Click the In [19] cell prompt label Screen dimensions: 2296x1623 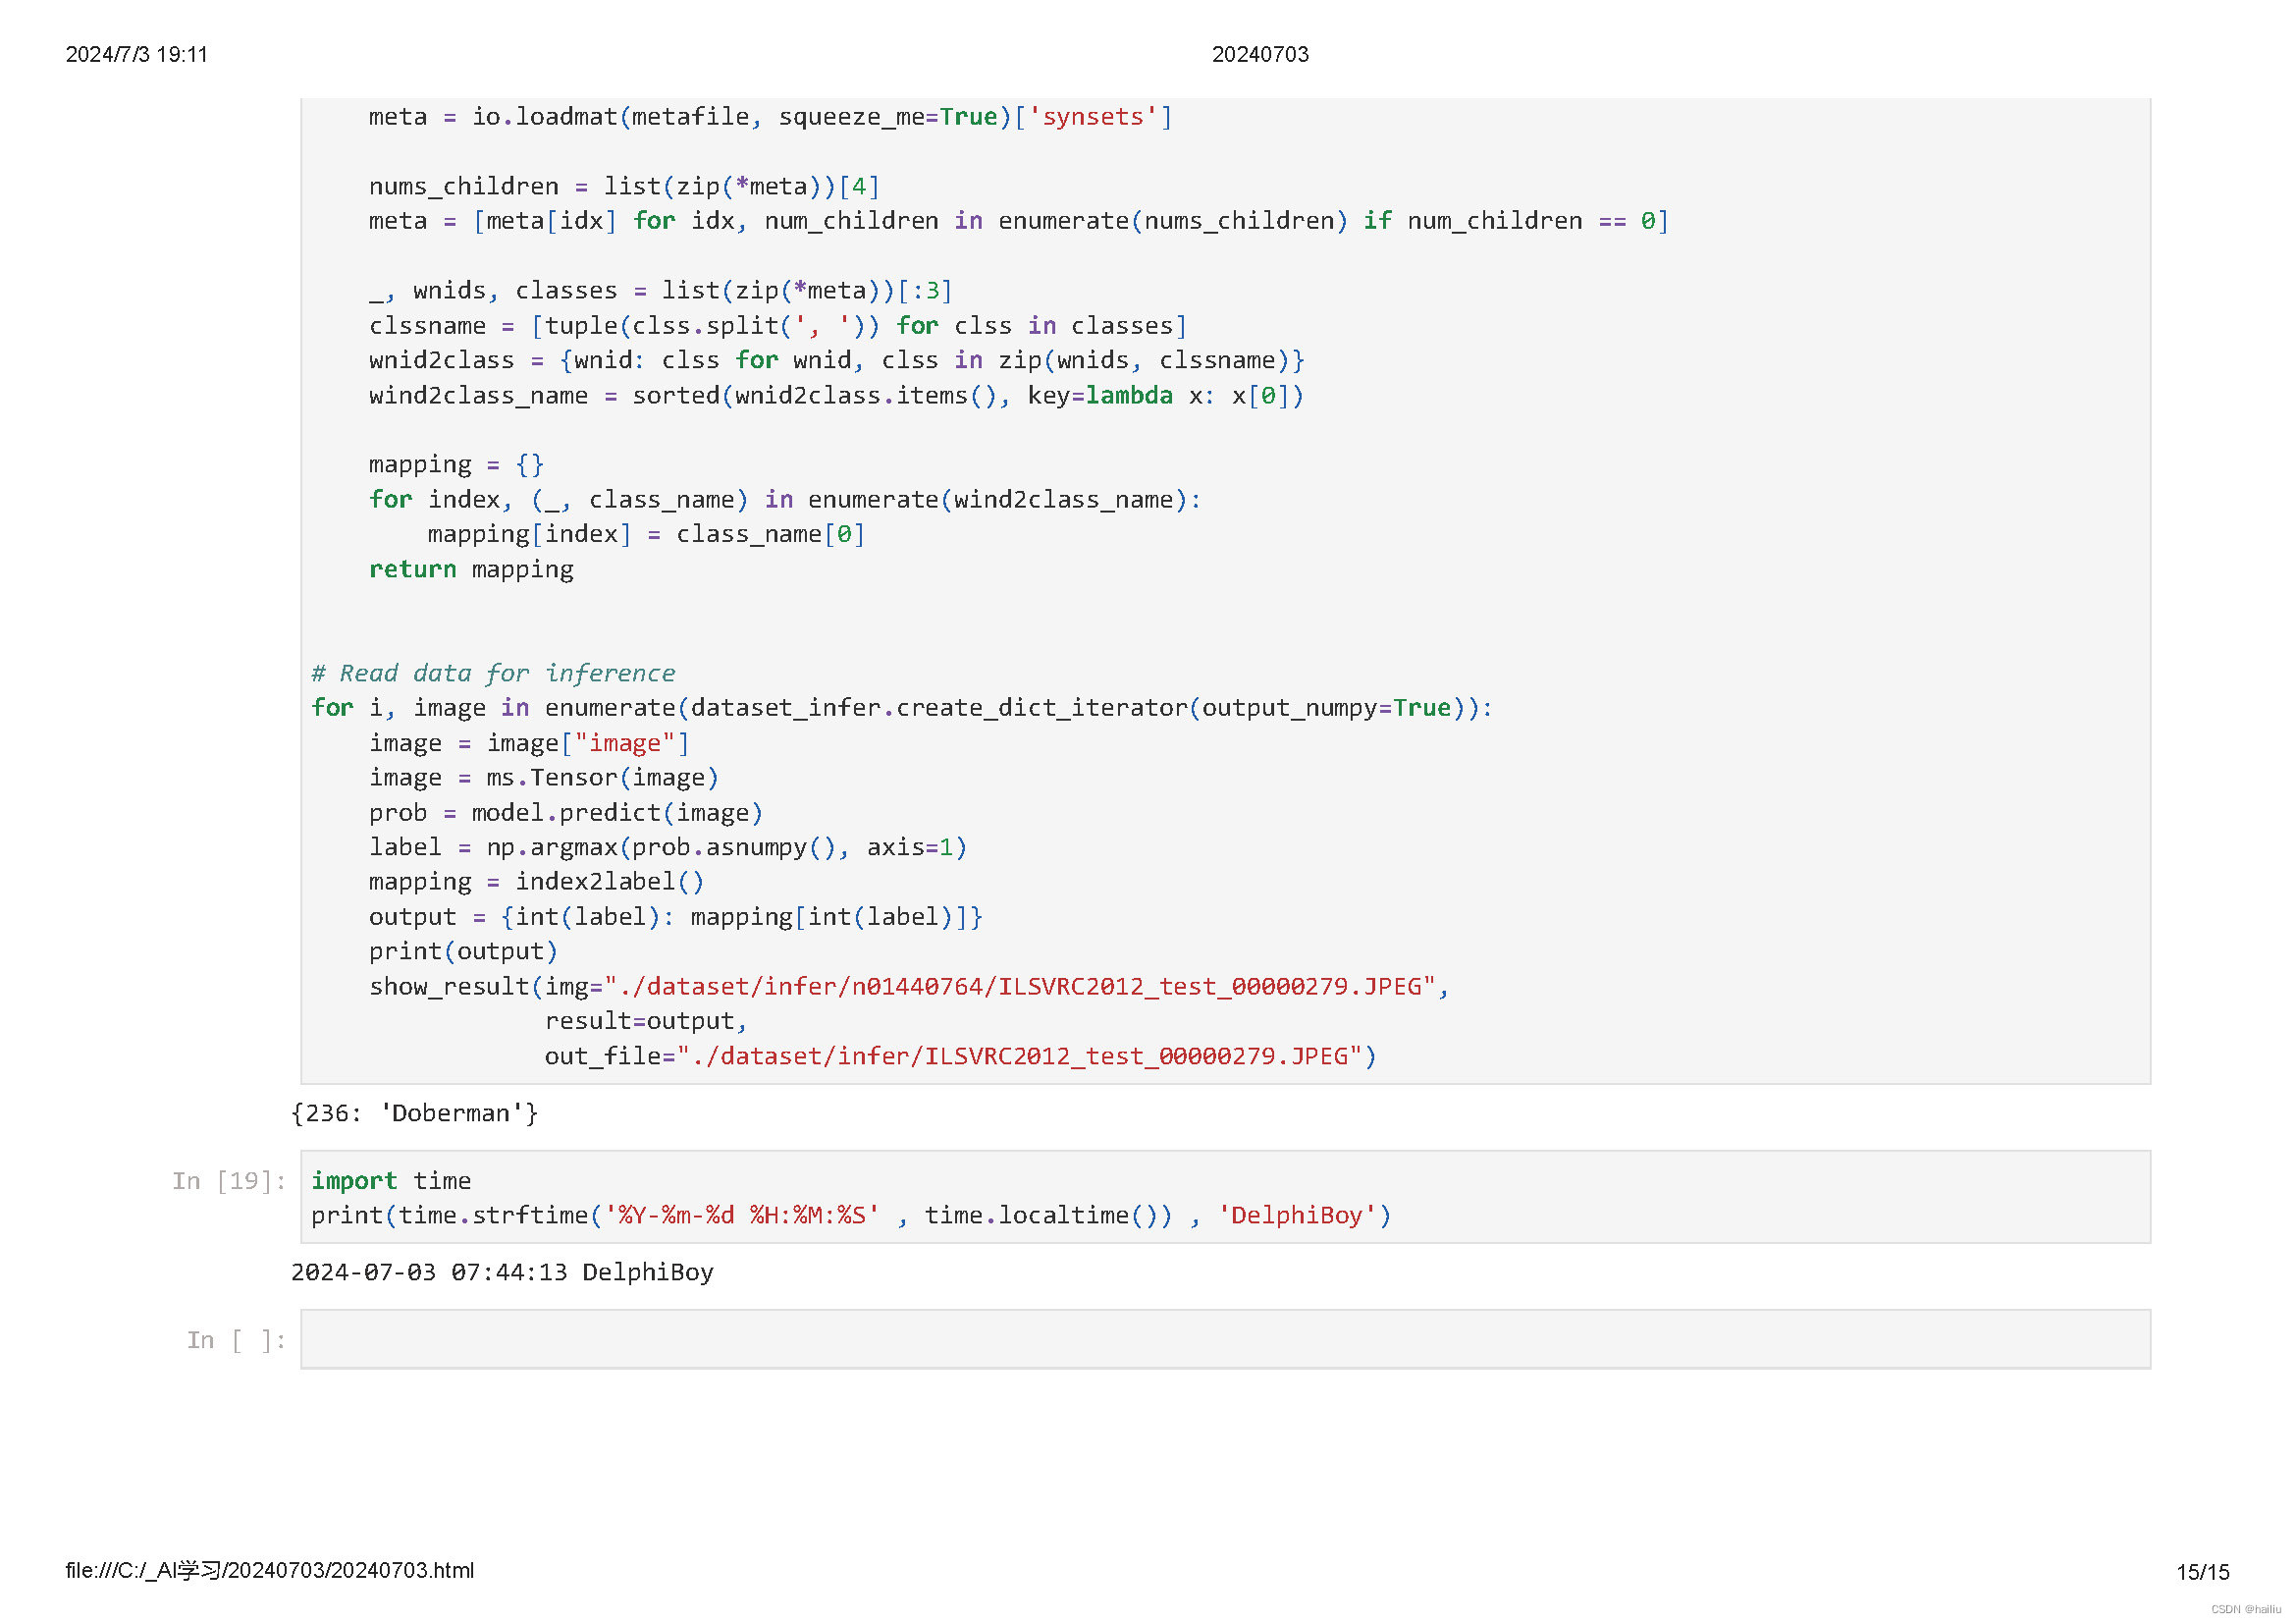click(x=229, y=1180)
